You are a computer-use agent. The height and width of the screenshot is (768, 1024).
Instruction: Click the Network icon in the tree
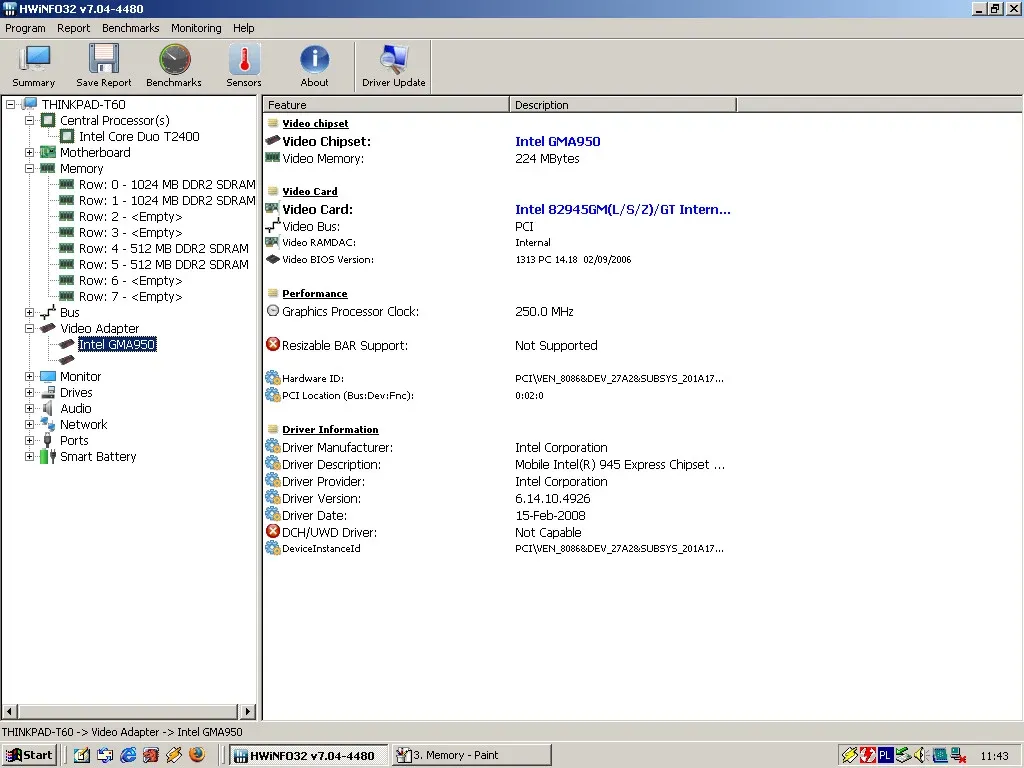[48, 424]
